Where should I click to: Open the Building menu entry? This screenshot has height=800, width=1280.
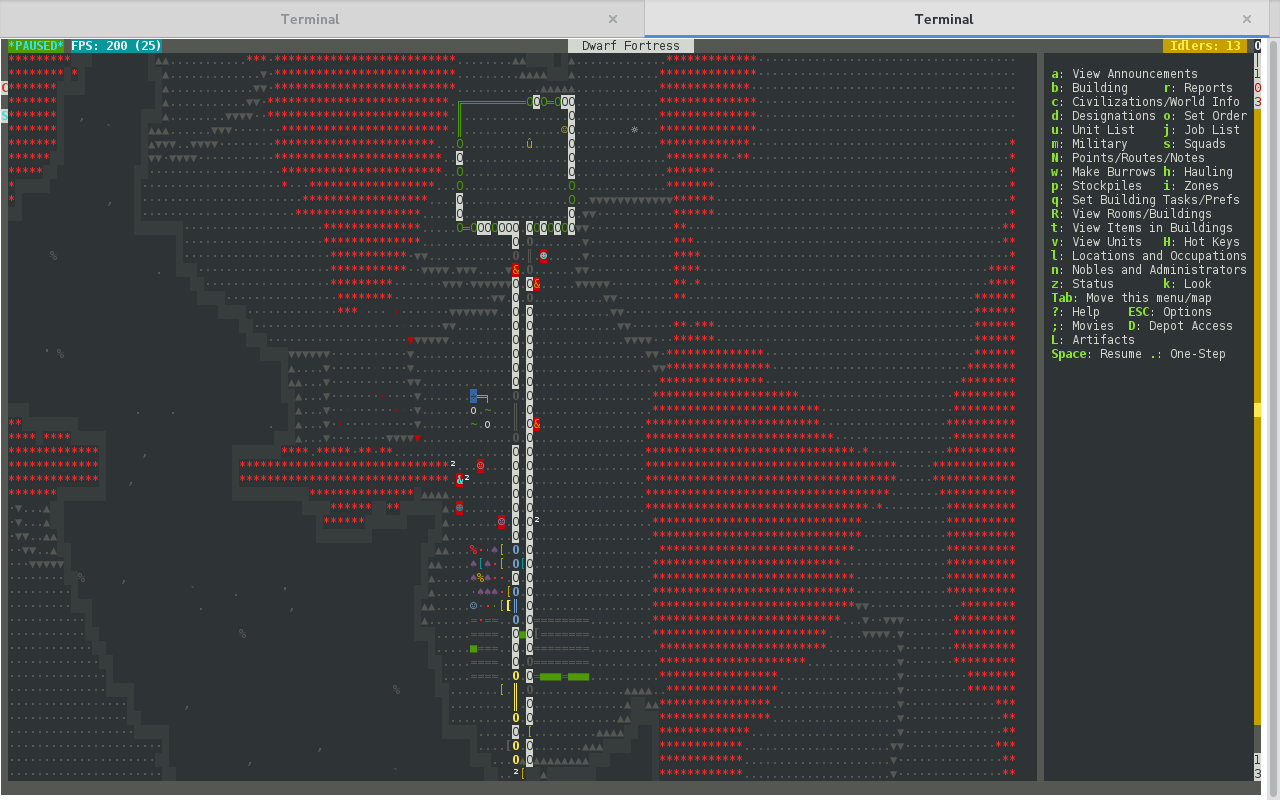point(1089,88)
